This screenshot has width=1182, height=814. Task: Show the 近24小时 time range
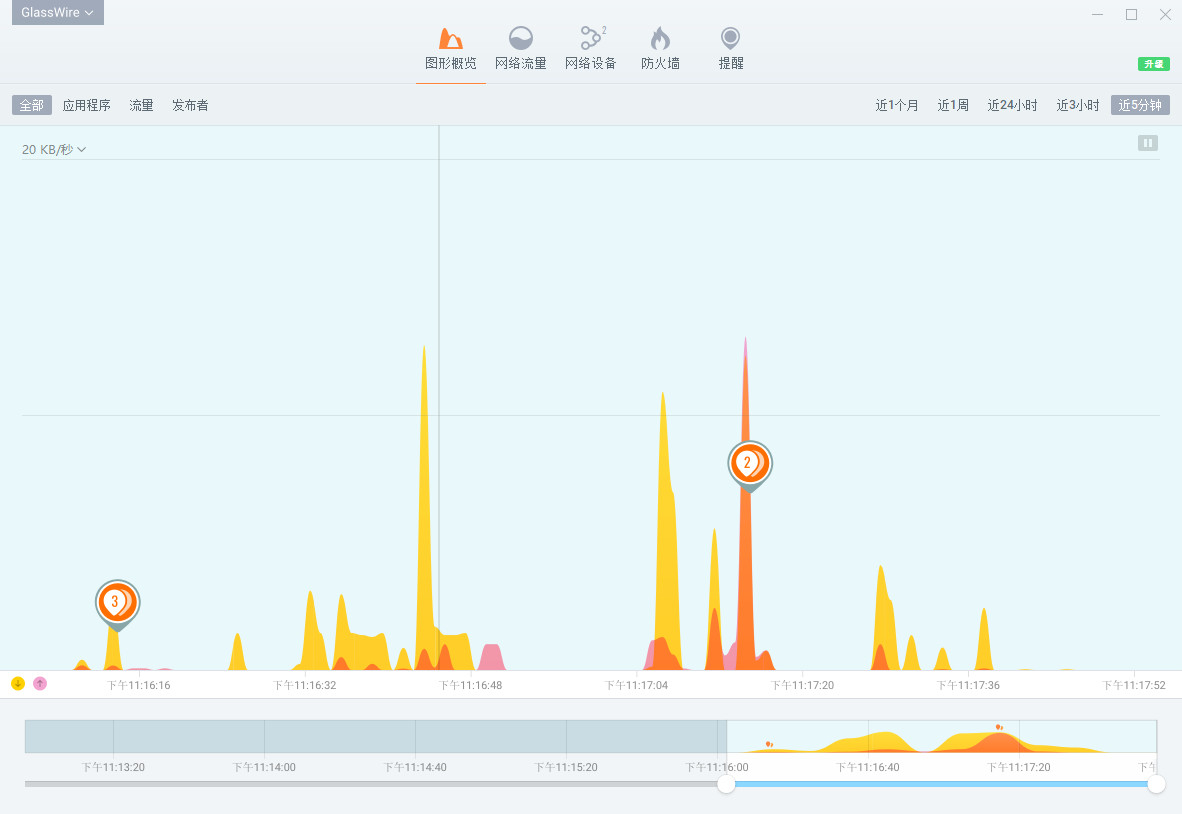click(x=1012, y=106)
